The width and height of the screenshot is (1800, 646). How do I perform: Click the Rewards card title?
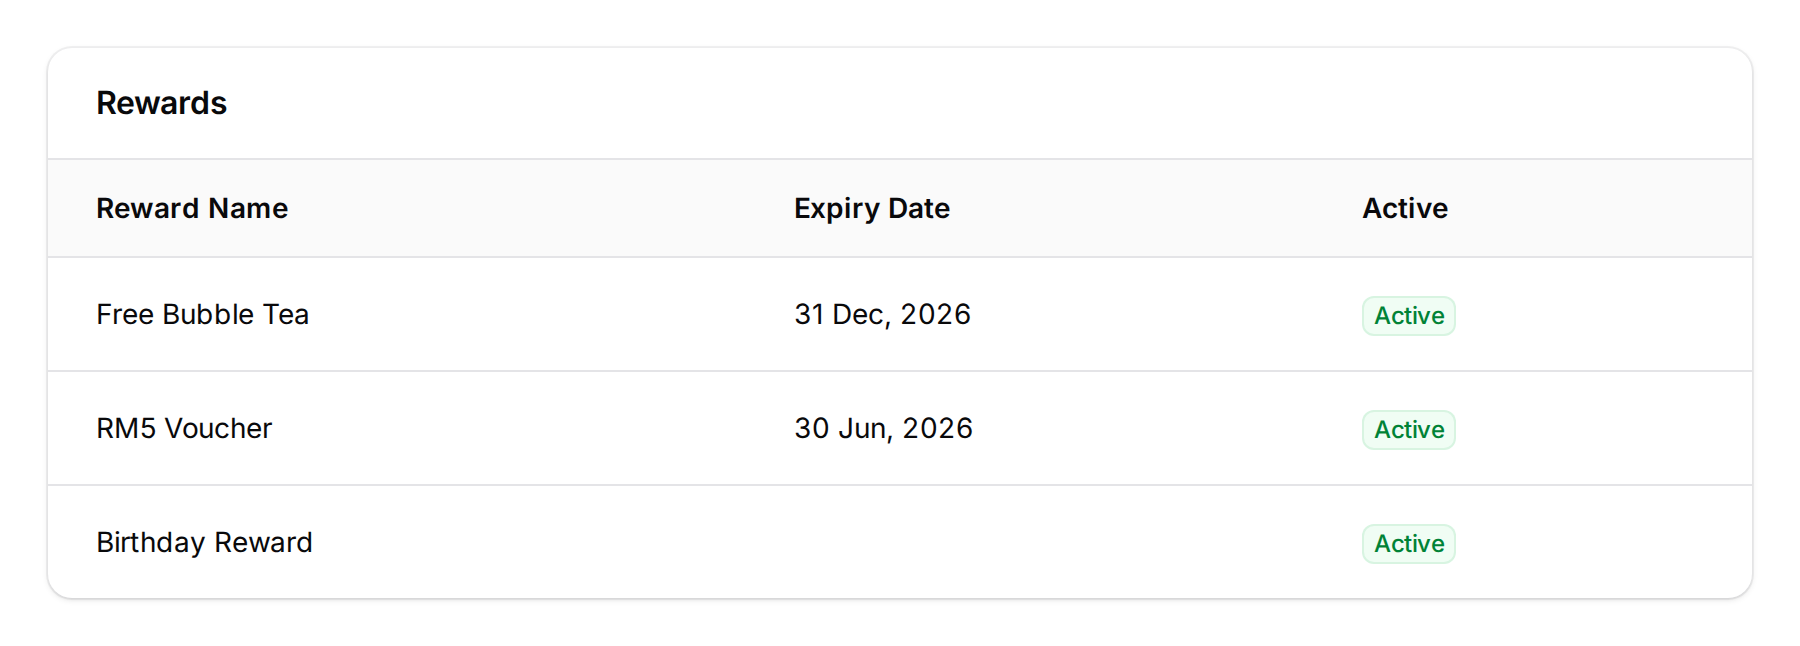click(161, 103)
